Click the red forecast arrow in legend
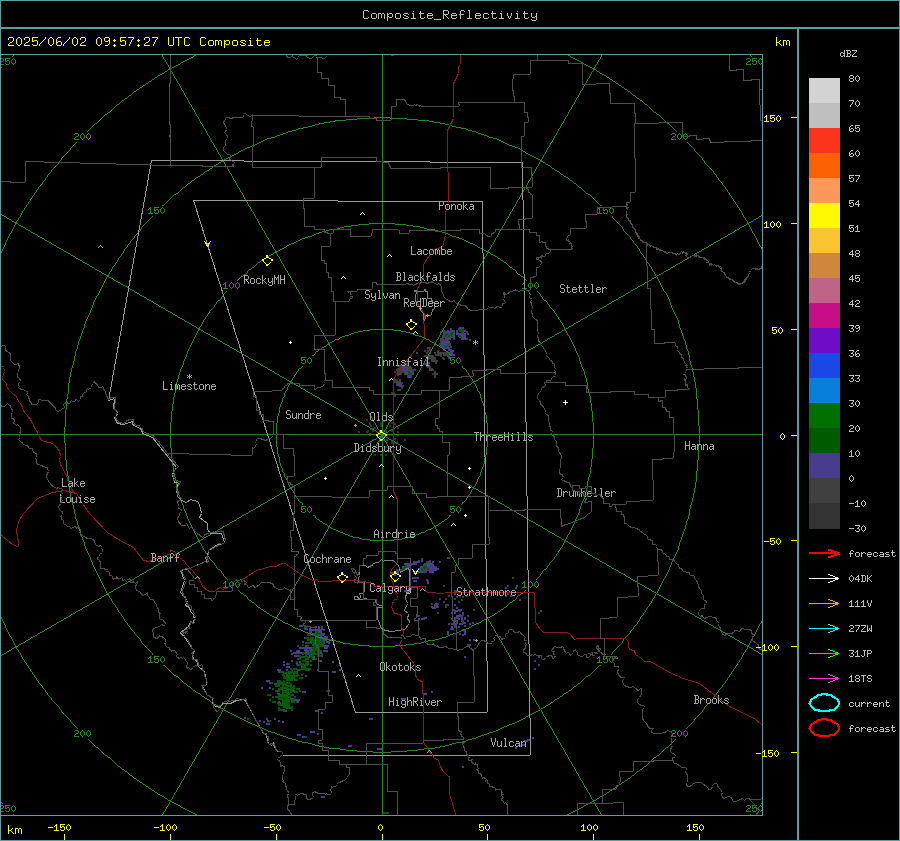The height and width of the screenshot is (841, 900). point(824,553)
